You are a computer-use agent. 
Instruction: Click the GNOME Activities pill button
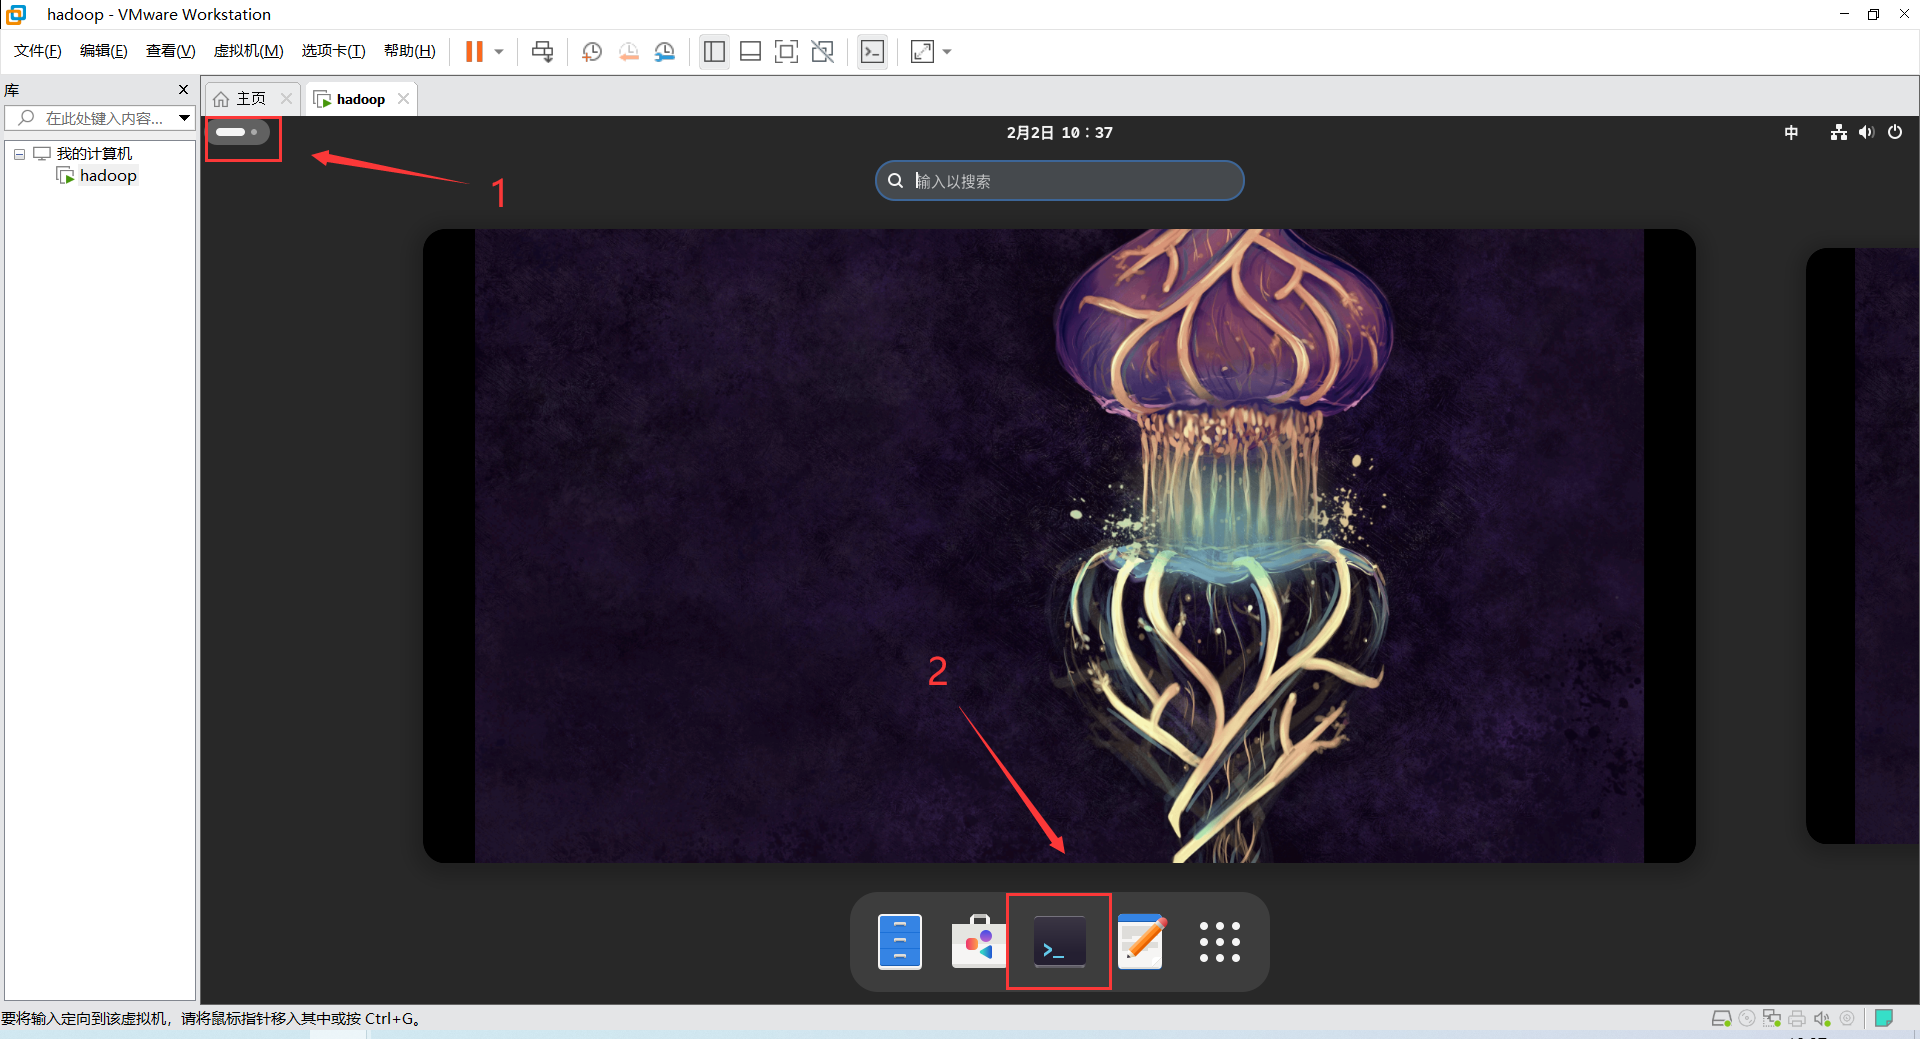[x=238, y=132]
